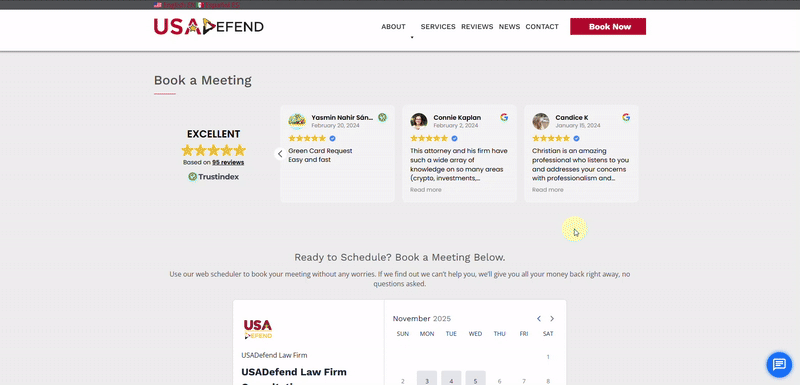Click the date February 2, 2024
This screenshot has height=385, width=800.
pos(456,125)
